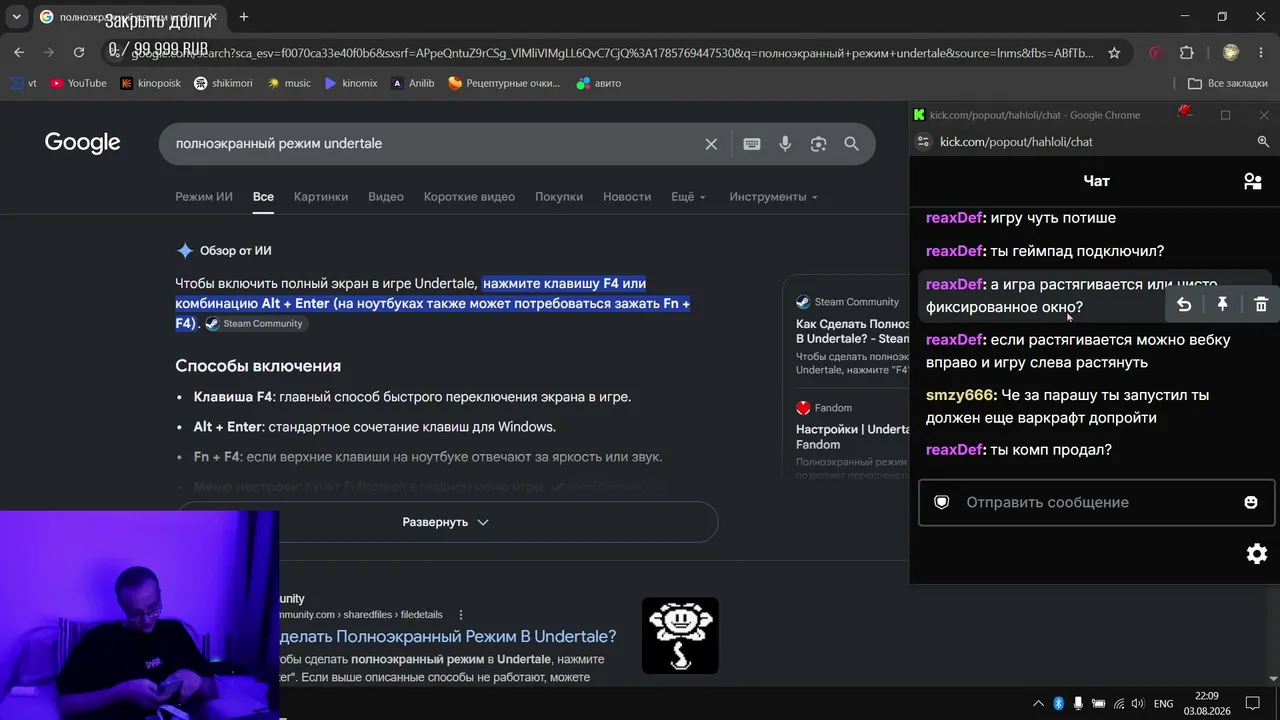Open the volume control in the taskbar

coord(1139,703)
